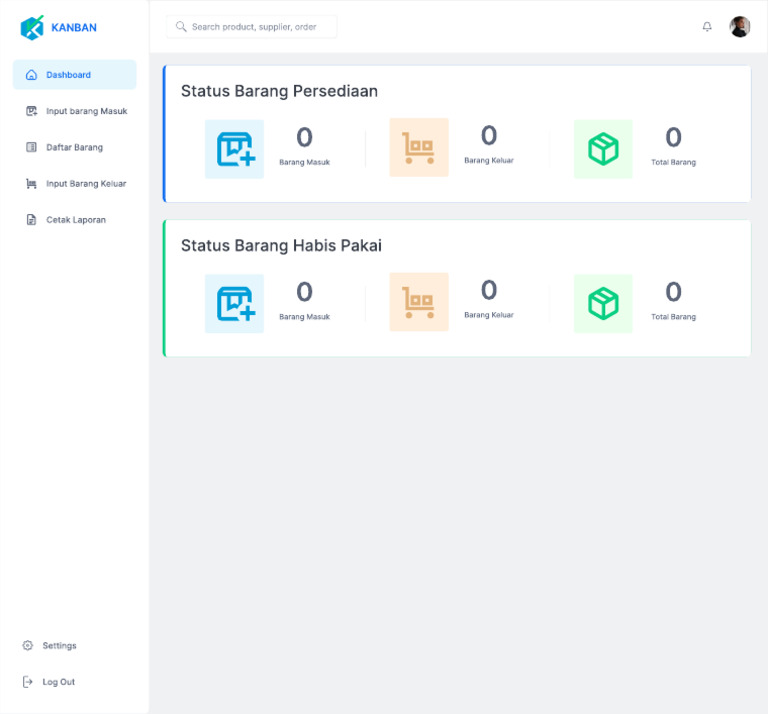768x714 pixels.
Task: Open Input Barang Keluar page
Action: (x=74, y=184)
